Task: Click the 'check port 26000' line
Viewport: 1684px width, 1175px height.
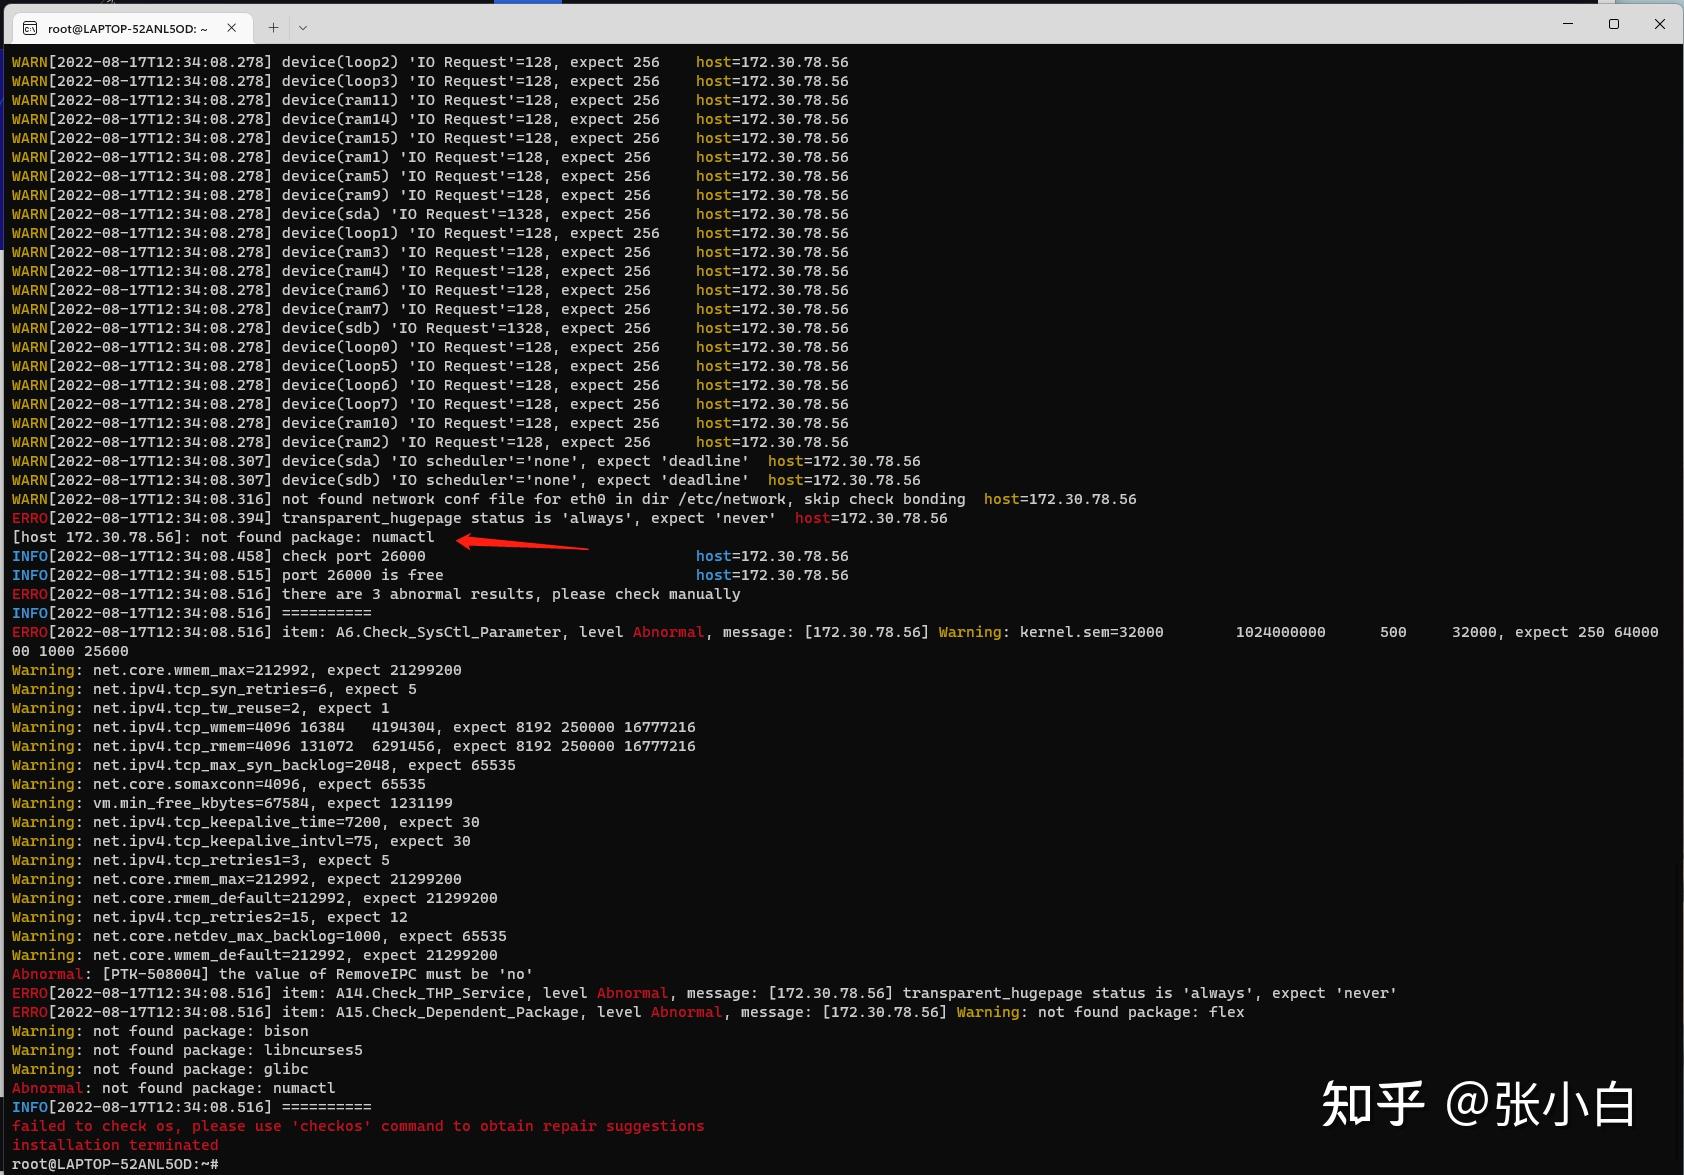Action: [x=430, y=556]
